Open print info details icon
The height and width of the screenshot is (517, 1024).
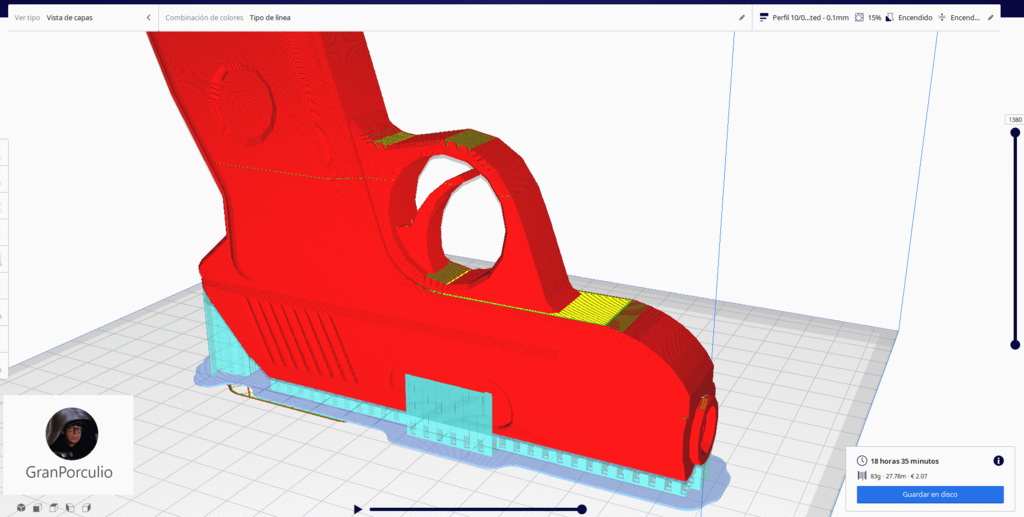998,461
